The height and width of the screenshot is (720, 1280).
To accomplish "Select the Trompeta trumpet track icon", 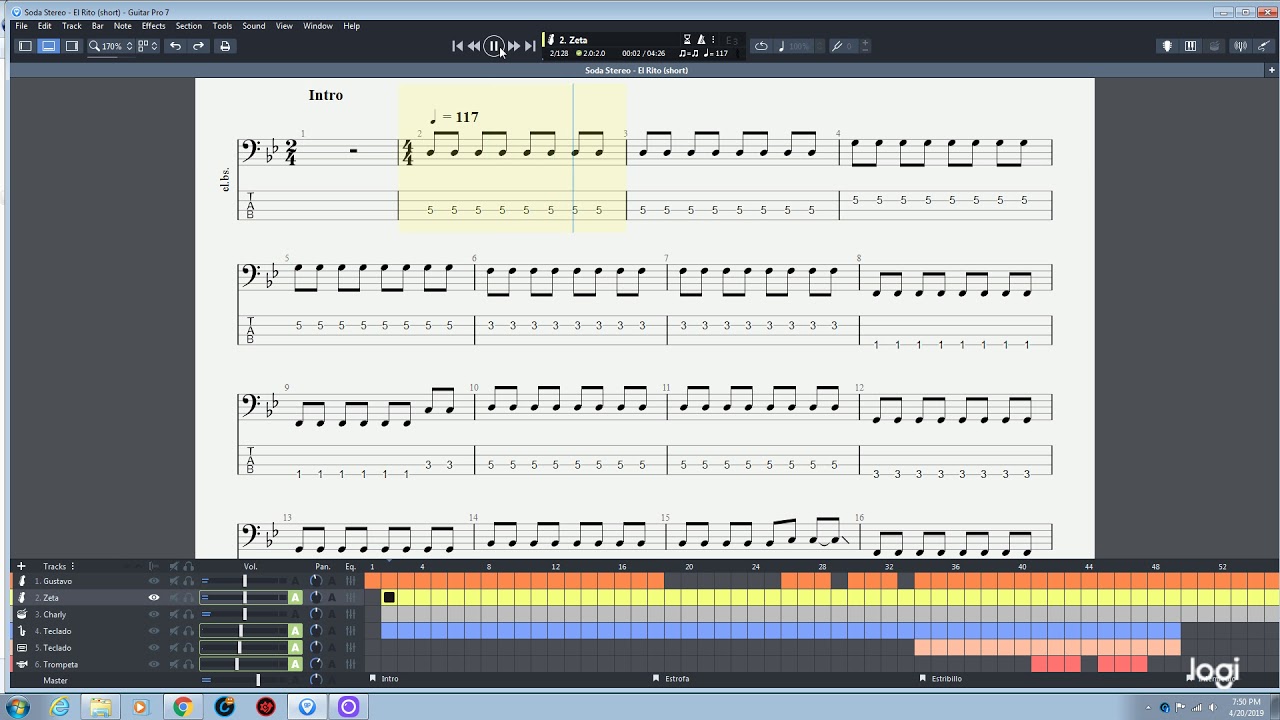I will [x=22, y=664].
